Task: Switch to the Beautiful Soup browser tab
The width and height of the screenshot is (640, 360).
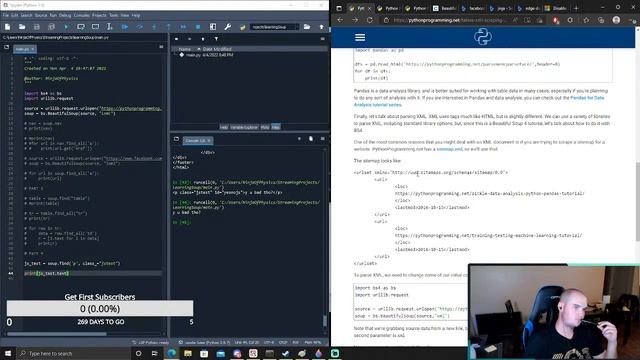Action: [x=444, y=8]
